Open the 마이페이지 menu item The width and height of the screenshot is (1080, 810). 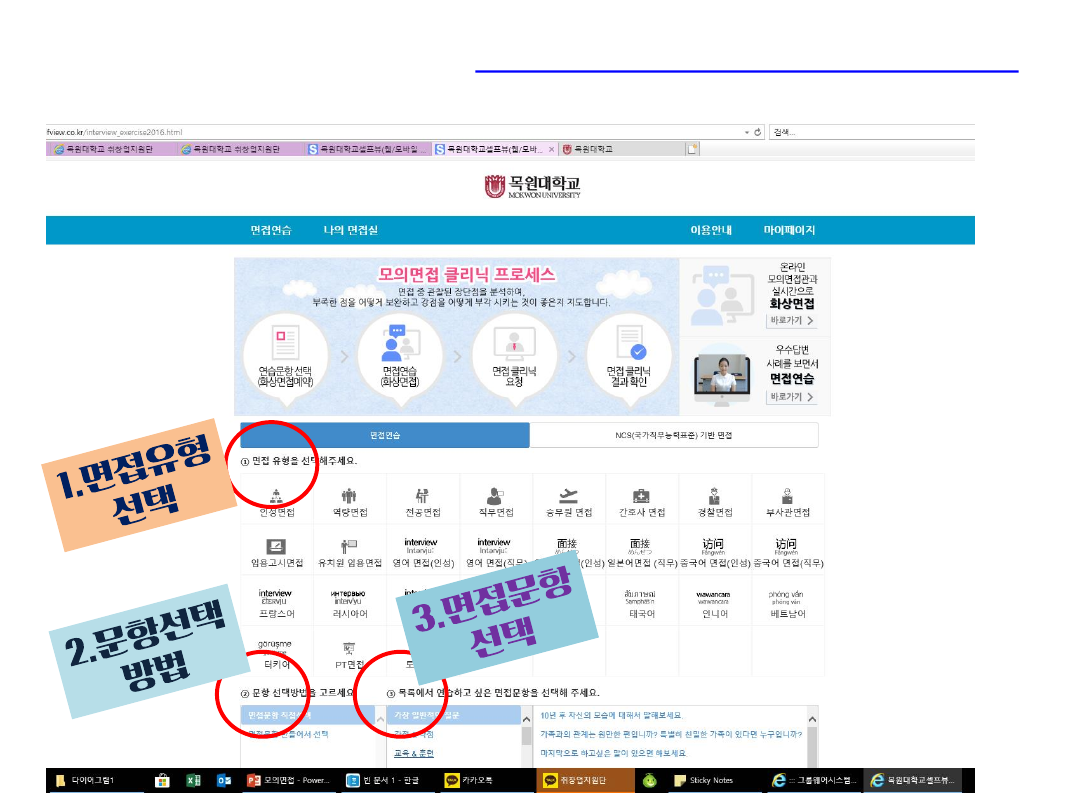789,230
